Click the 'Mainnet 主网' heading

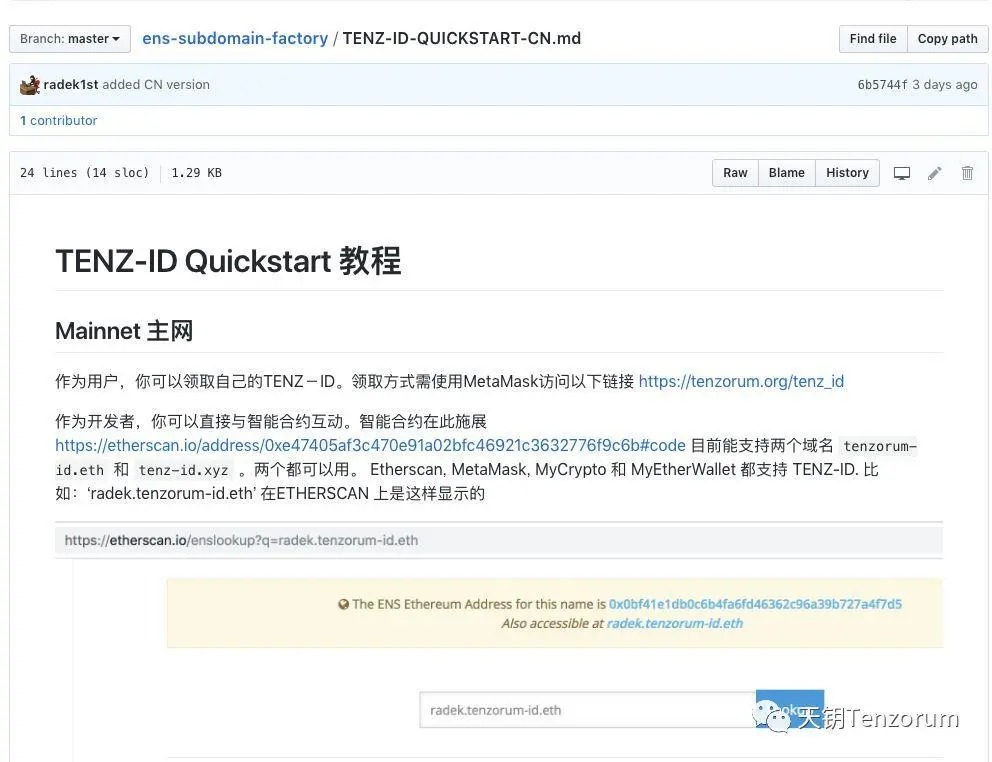pos(124,331)
